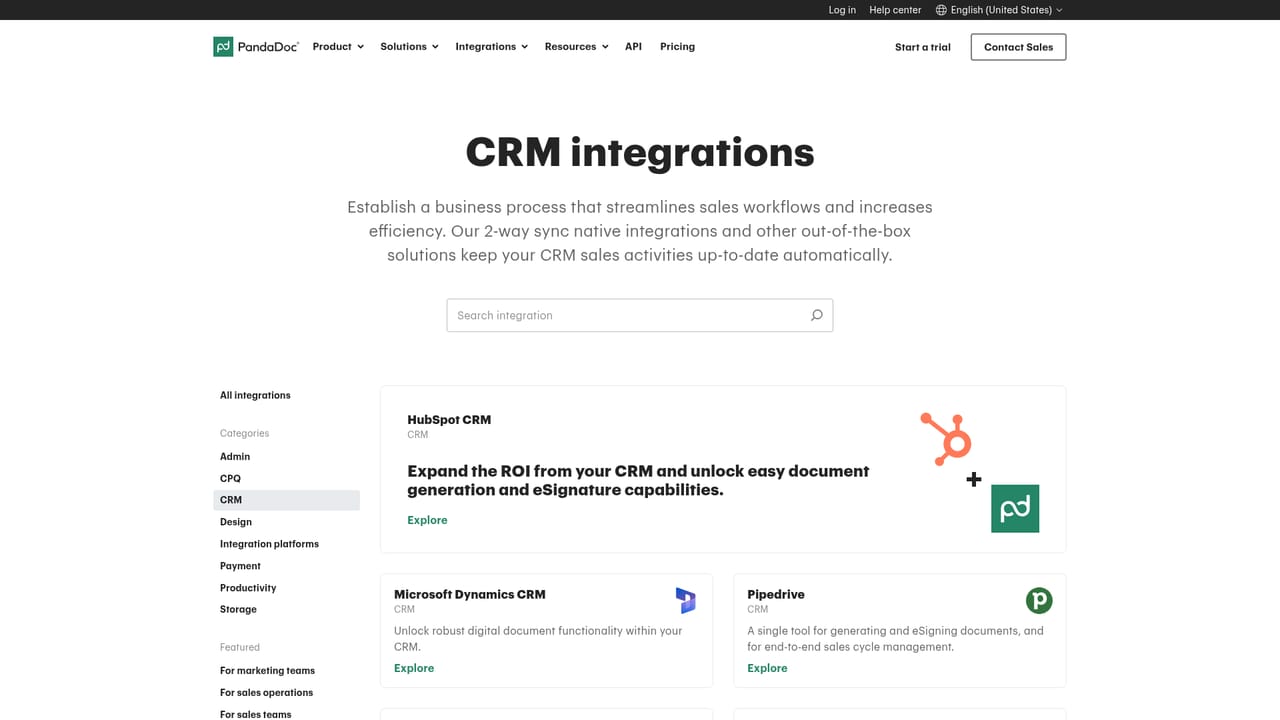
Task: Show All integrations
Action: tap(255, 396)
